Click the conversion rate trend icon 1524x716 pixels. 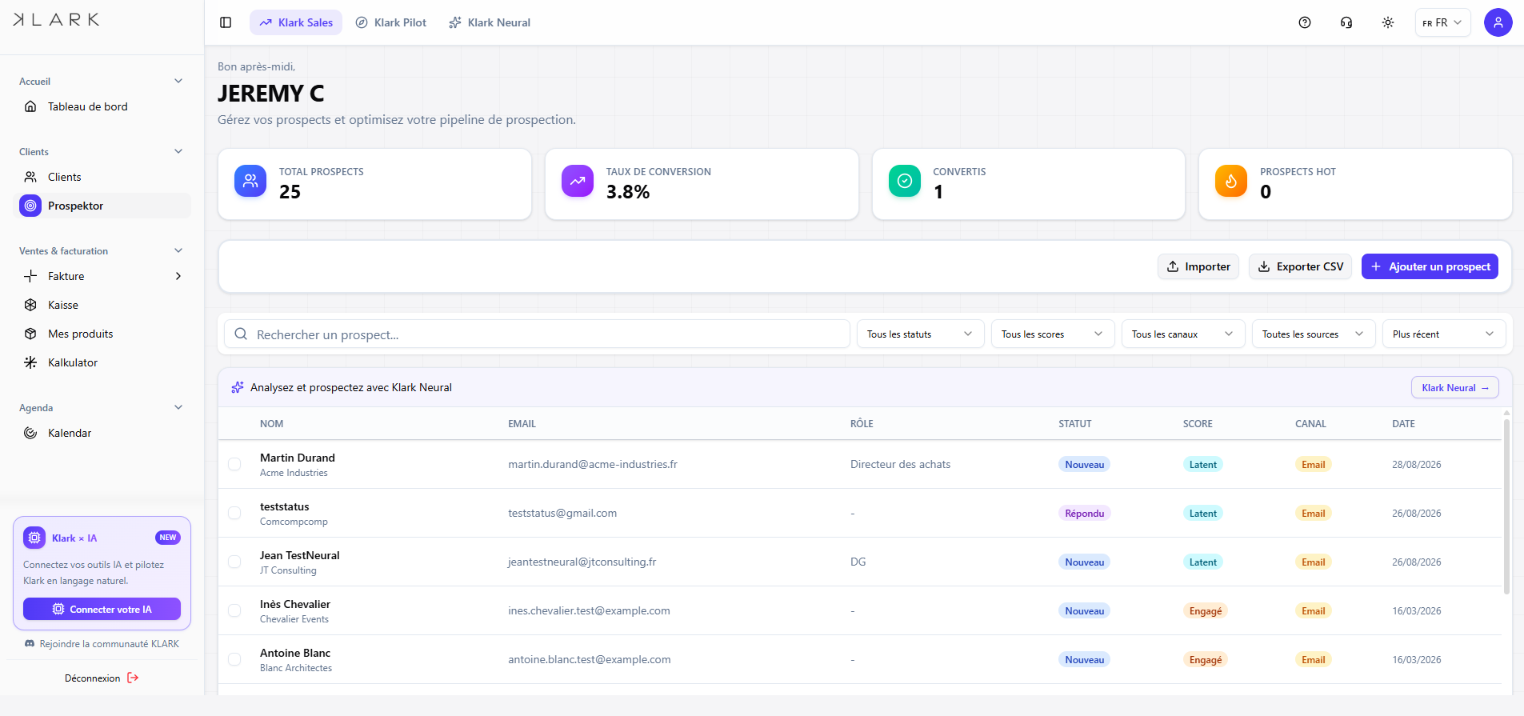[x=577, y=181]
